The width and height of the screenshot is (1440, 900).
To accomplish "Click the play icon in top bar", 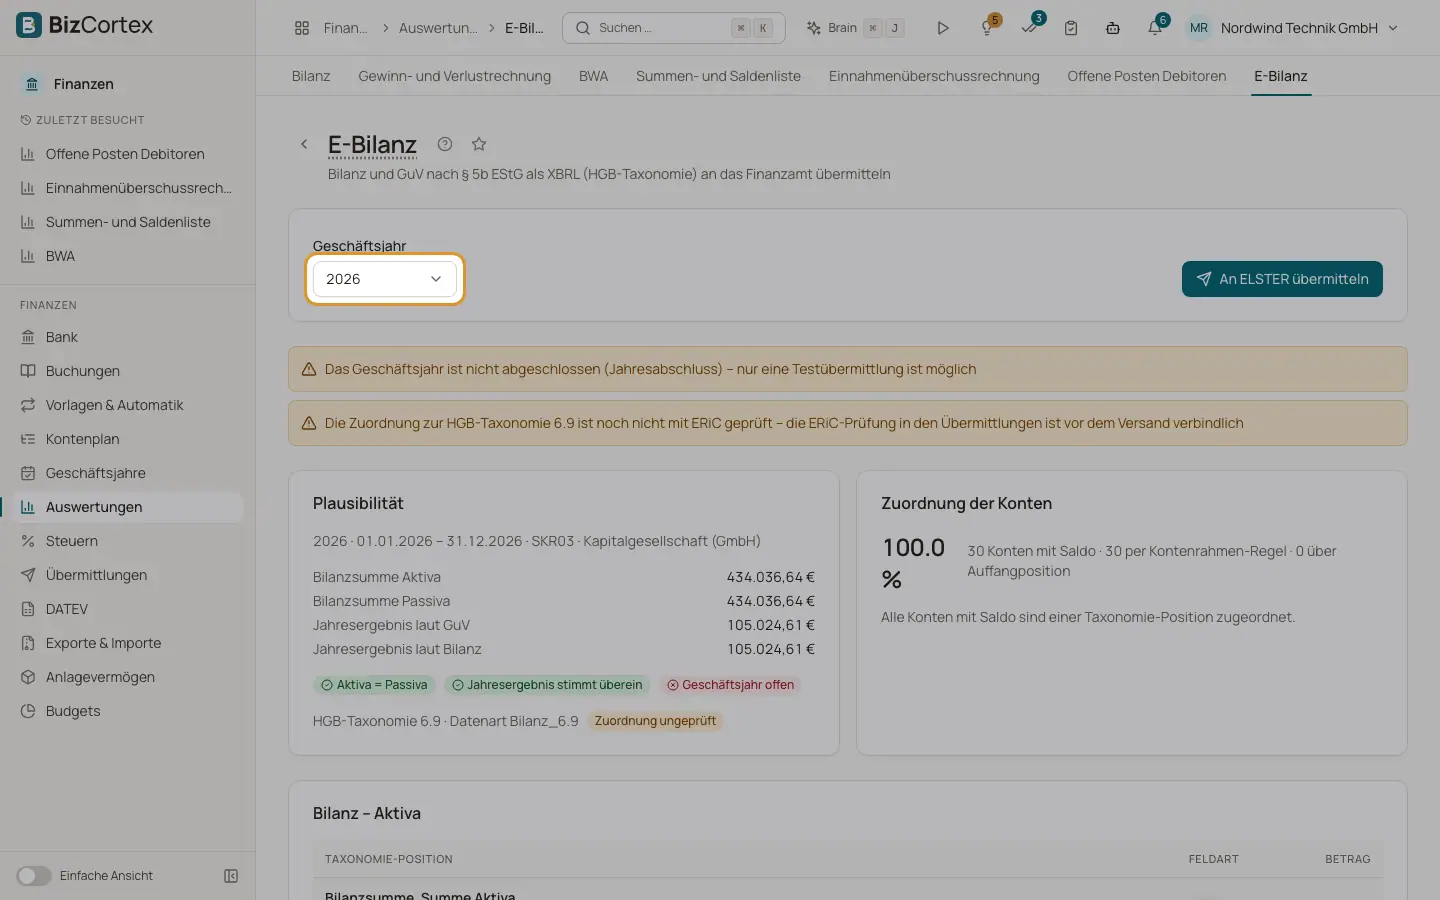I will (x=942, y=28).
